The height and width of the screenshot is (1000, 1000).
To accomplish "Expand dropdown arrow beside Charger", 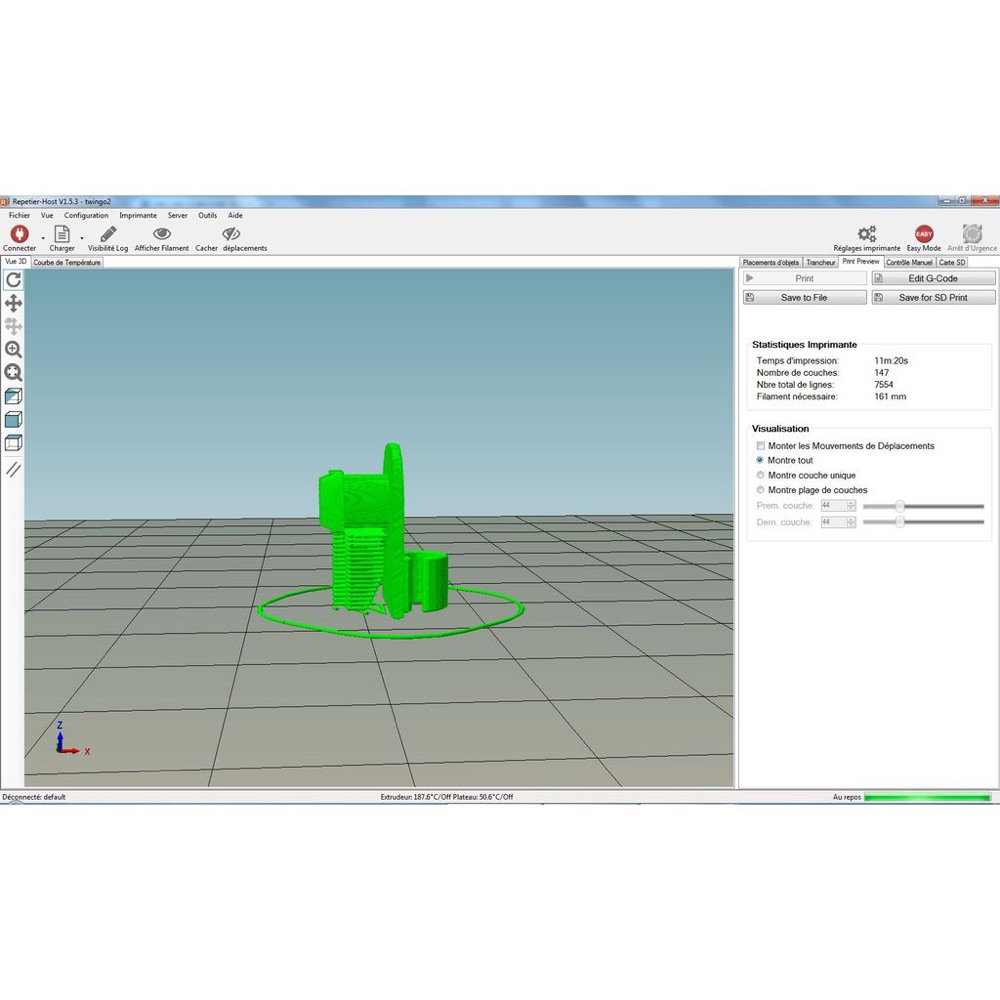I will click(x=82, y=239).
